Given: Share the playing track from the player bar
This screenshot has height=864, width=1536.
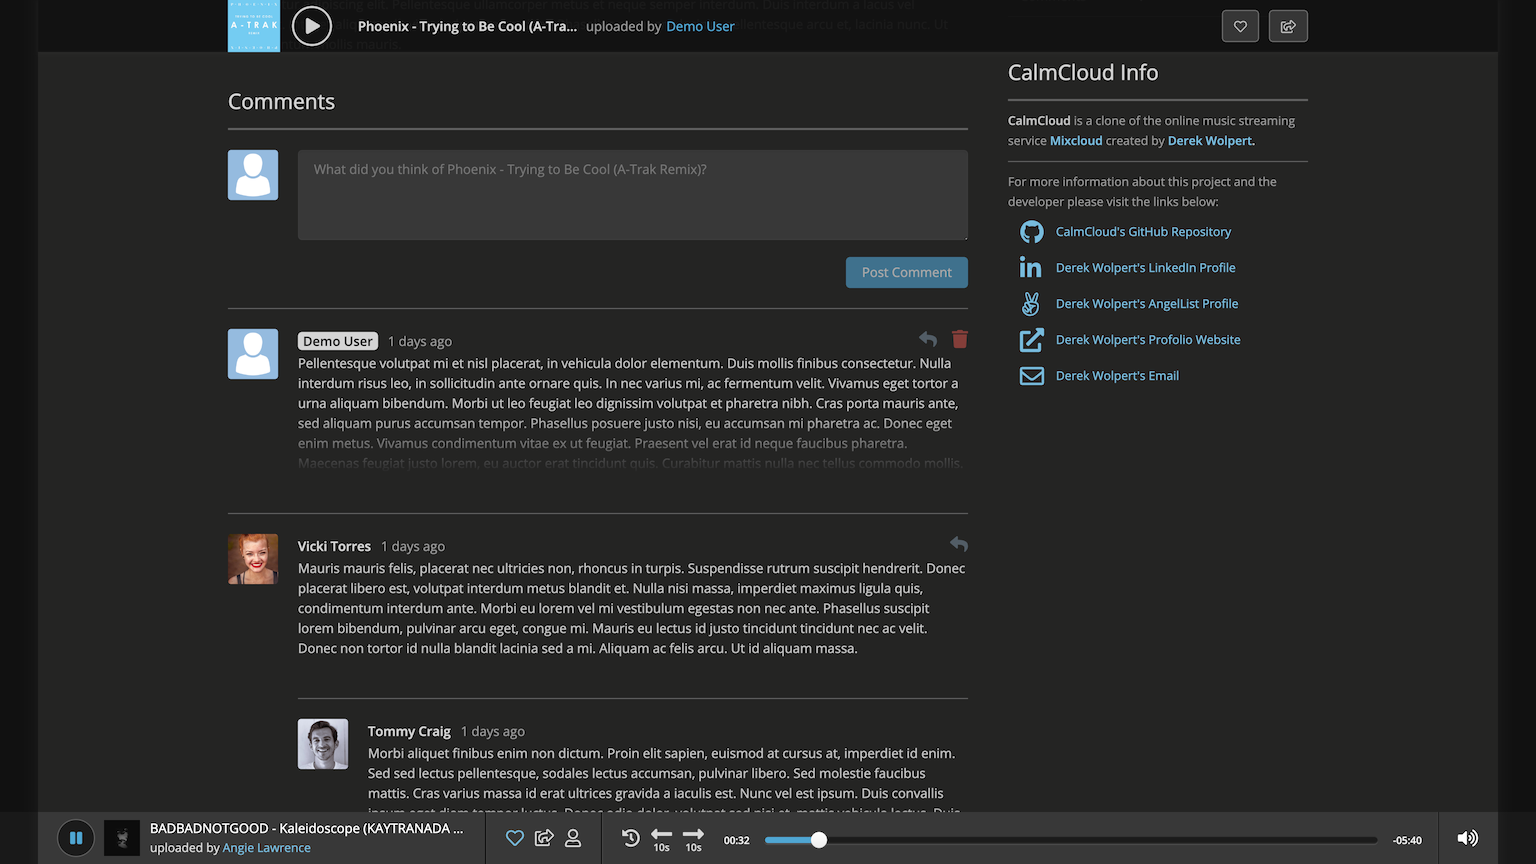Looking at the screenshot, I should tap(544, 838).
